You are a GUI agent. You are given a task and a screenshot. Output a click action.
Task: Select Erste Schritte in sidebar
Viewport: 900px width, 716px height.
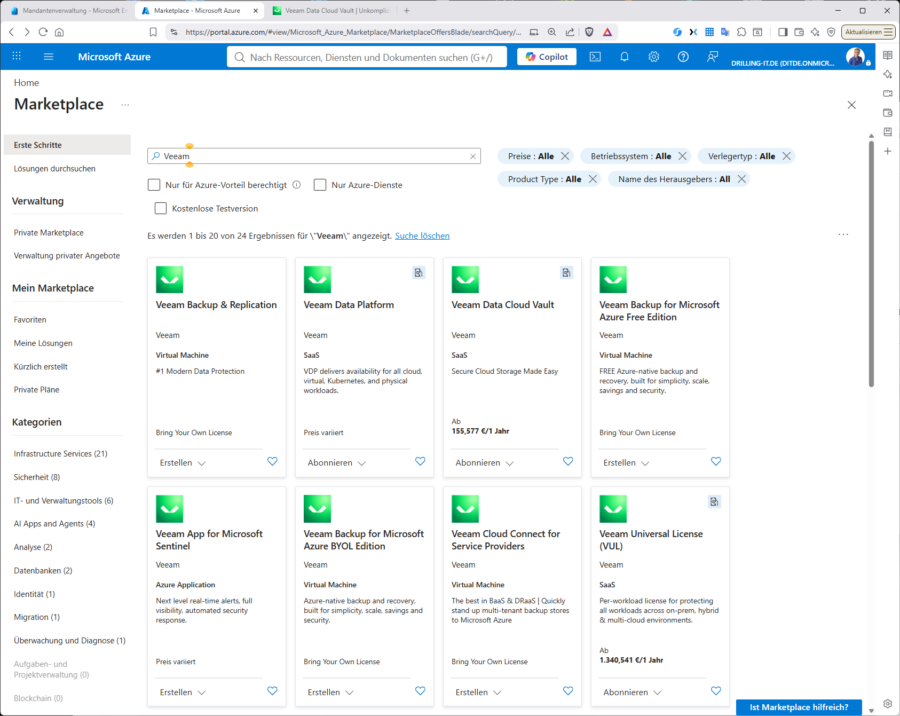[67, 145]
